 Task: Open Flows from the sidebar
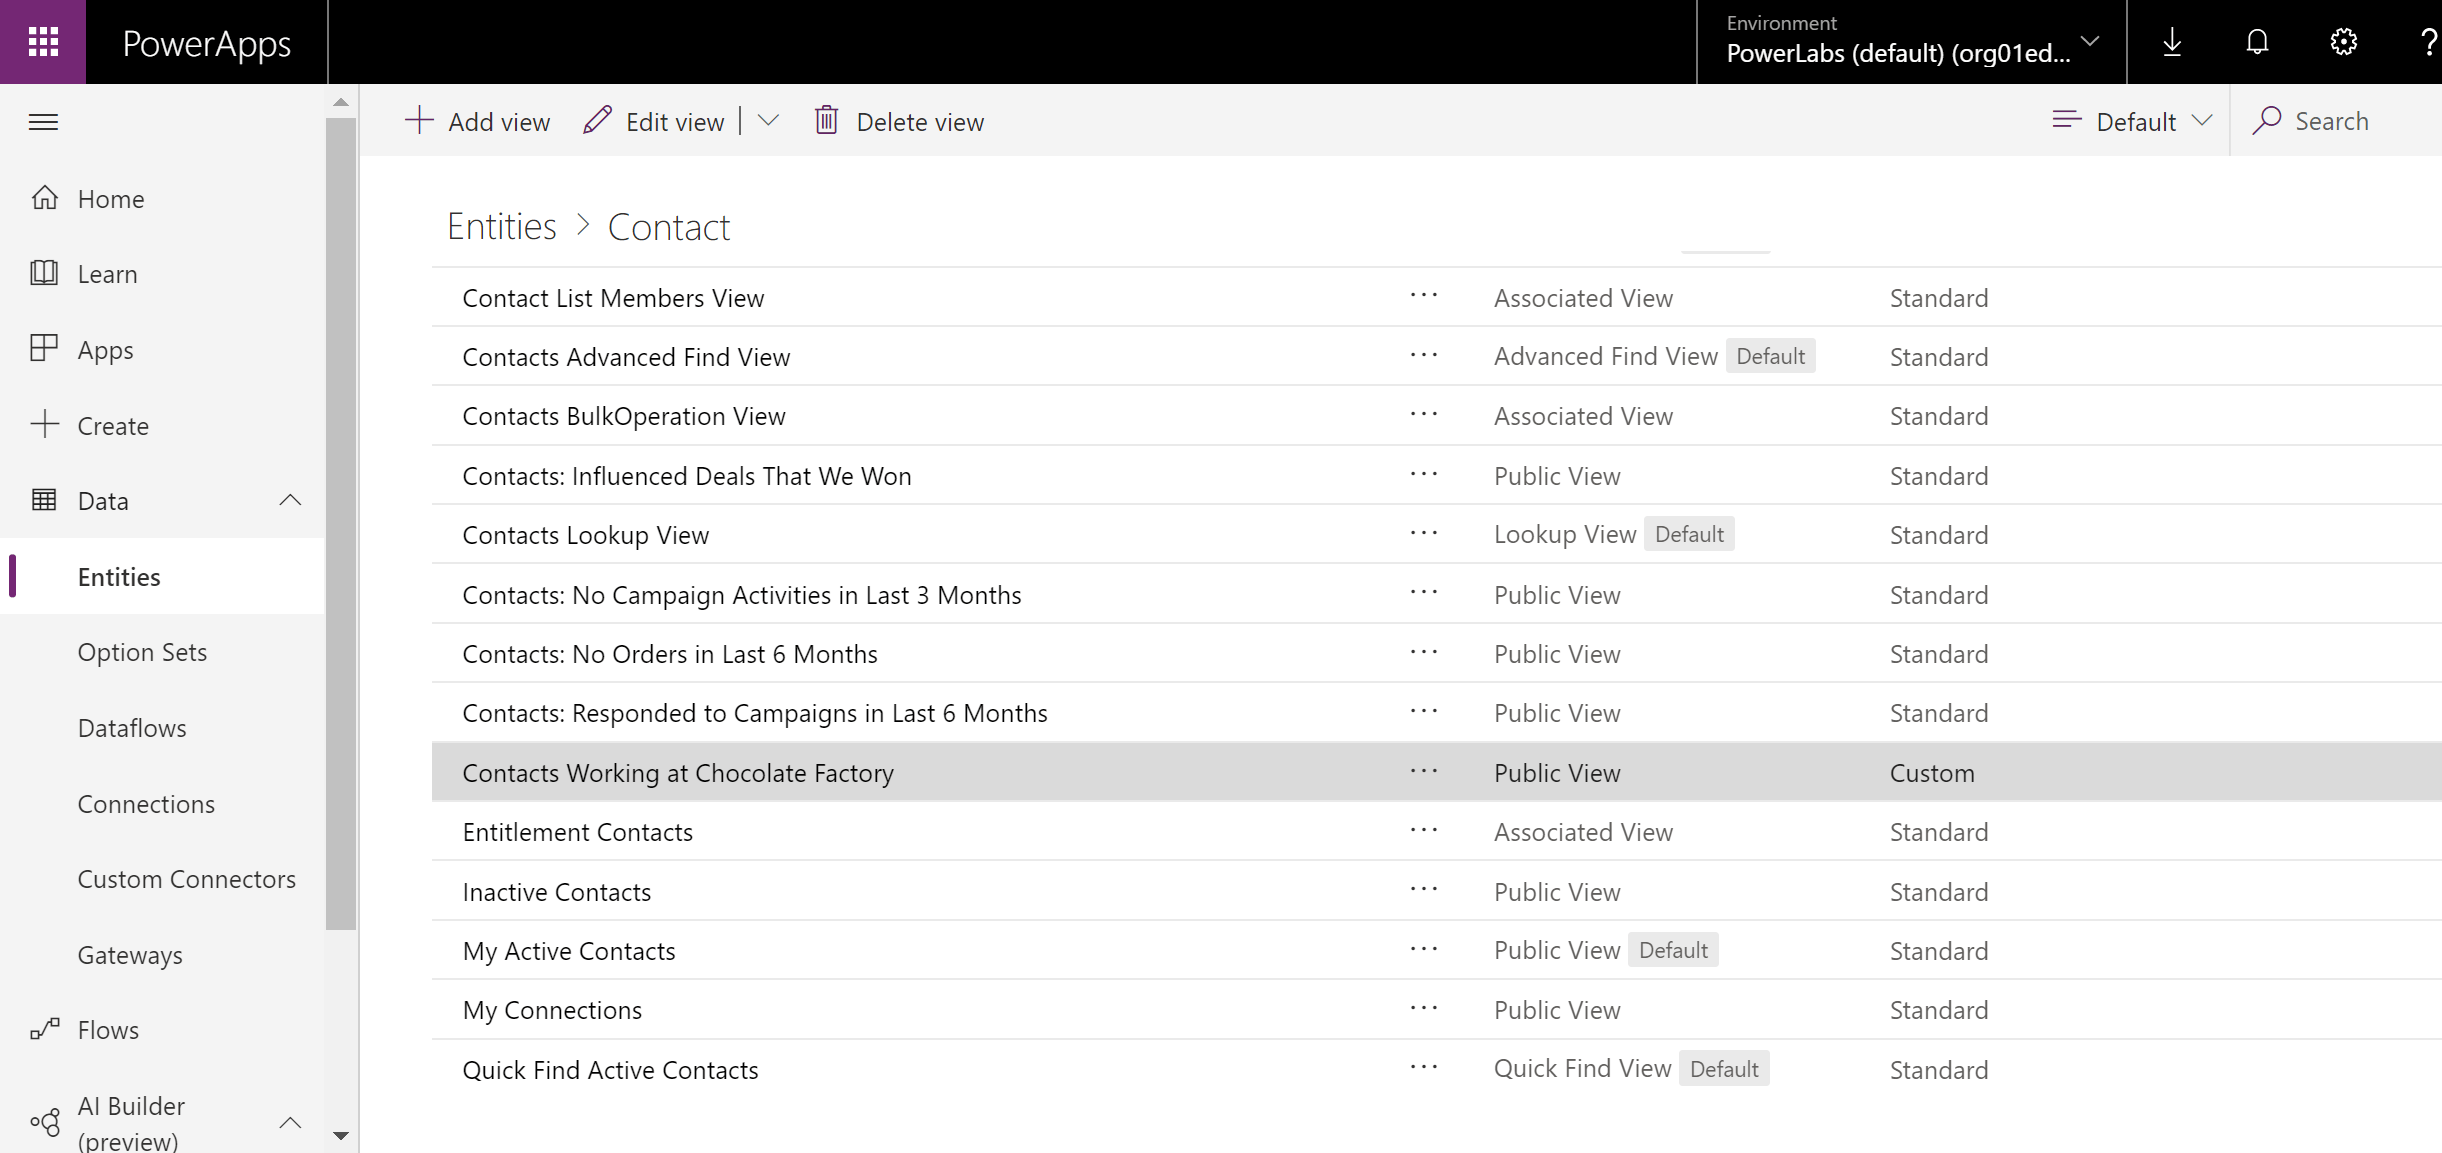108,1030
